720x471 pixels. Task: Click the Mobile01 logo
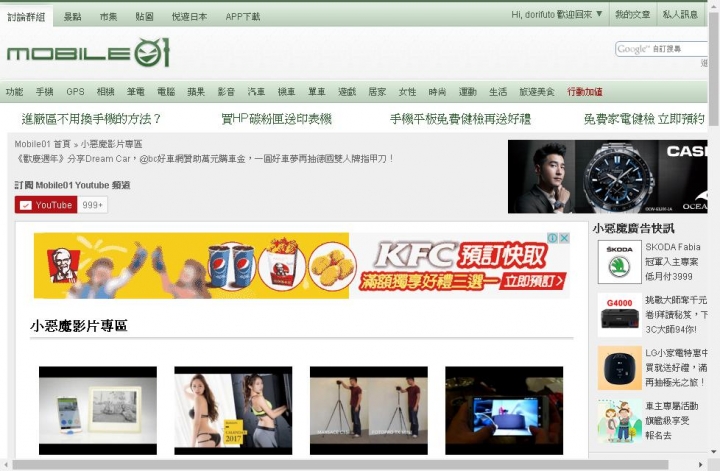88,53
